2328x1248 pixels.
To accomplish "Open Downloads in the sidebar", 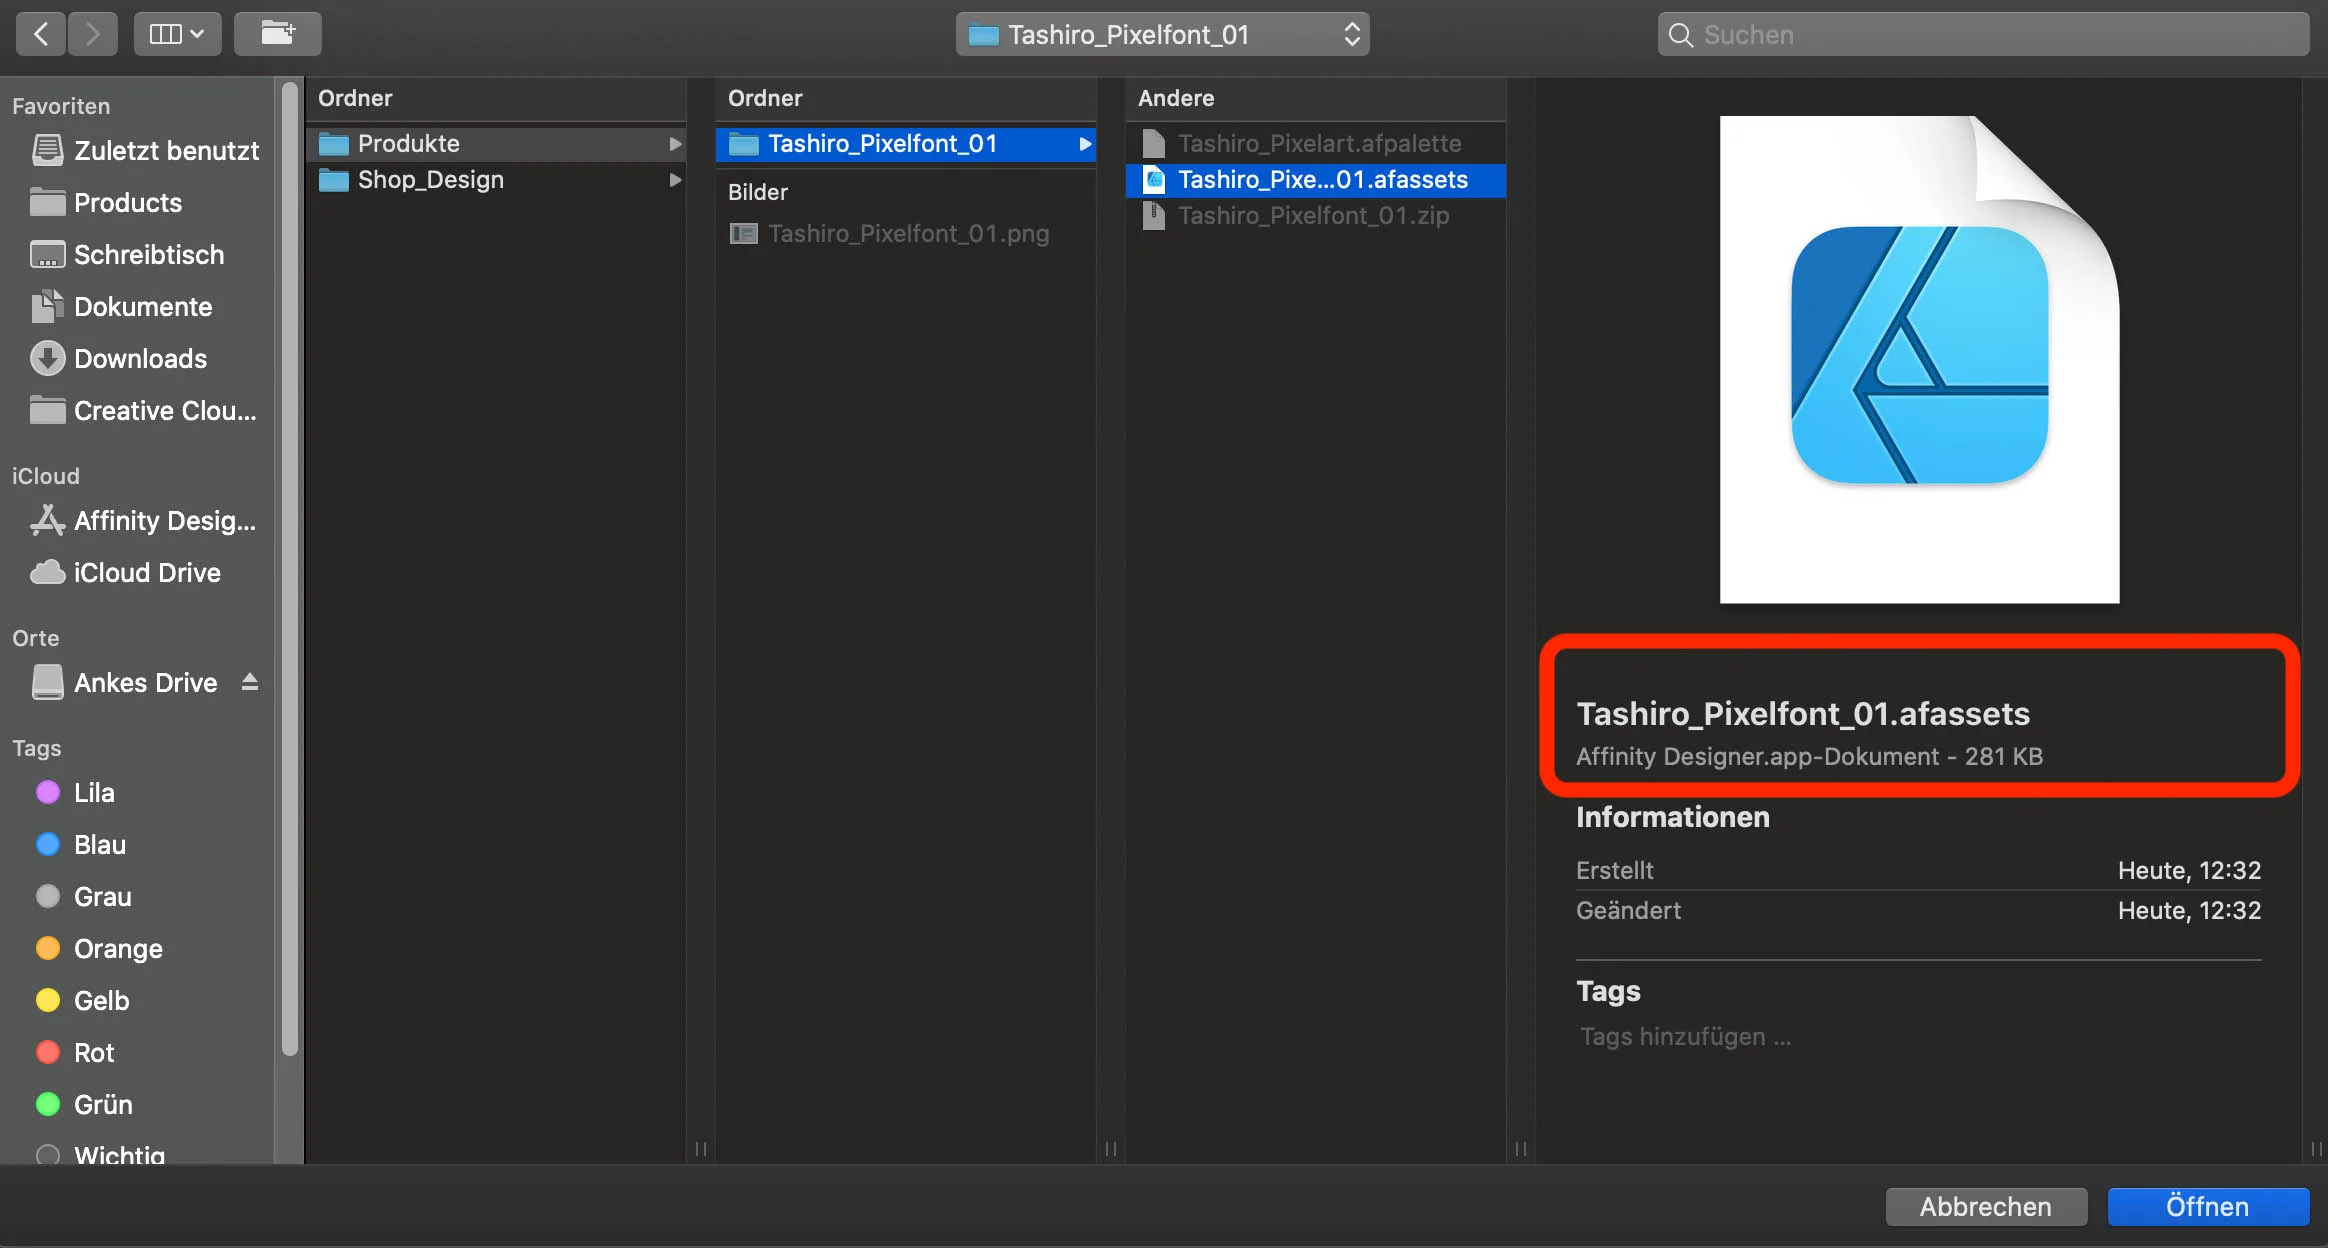I will click(x=140, y=359).
